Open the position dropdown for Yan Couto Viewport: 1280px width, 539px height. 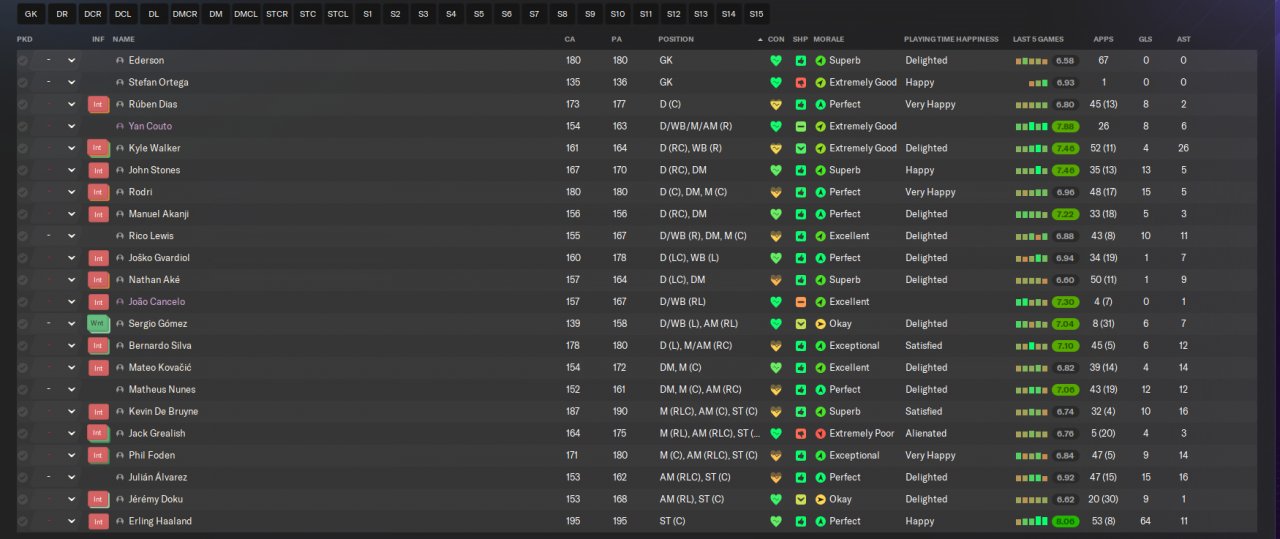click(71, 126)
